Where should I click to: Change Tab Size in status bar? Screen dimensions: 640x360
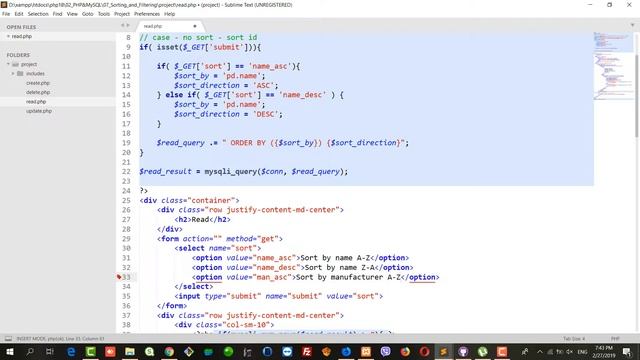pyautogui.click(x=574, y=339)
